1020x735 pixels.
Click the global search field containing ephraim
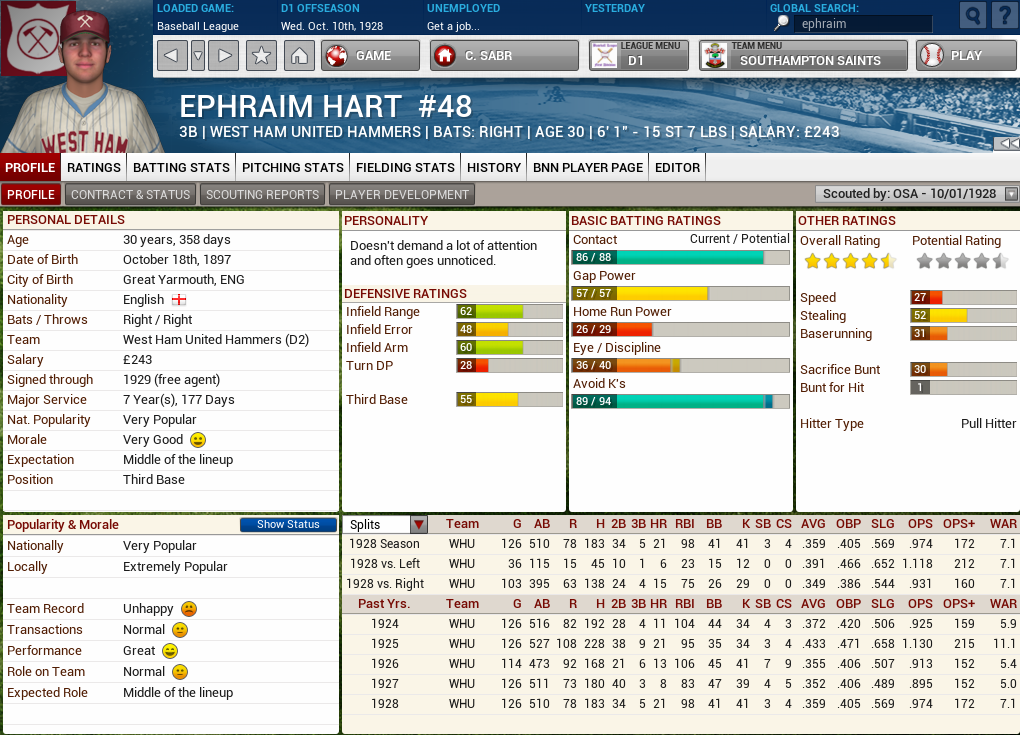(x=863, y=24)
